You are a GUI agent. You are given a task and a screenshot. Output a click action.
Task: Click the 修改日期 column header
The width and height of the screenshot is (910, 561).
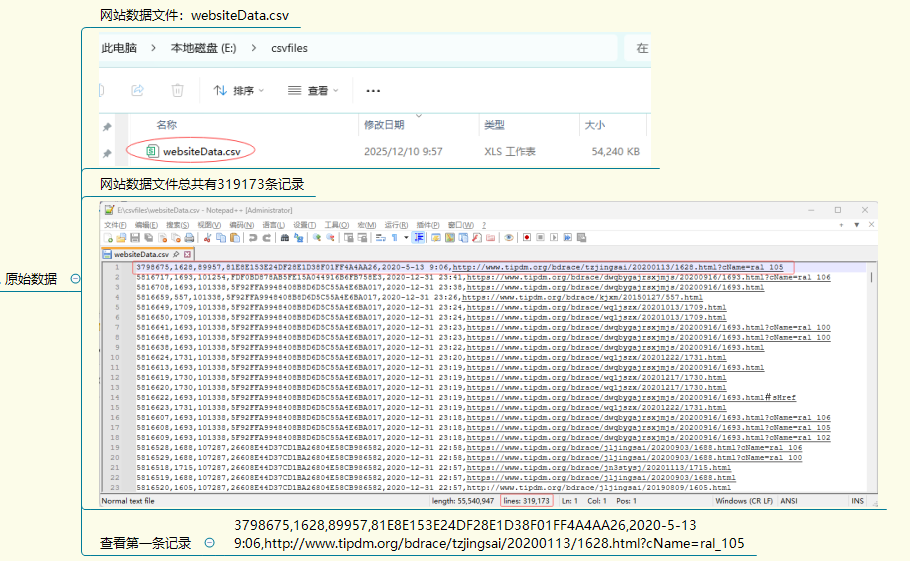[383, 125]
